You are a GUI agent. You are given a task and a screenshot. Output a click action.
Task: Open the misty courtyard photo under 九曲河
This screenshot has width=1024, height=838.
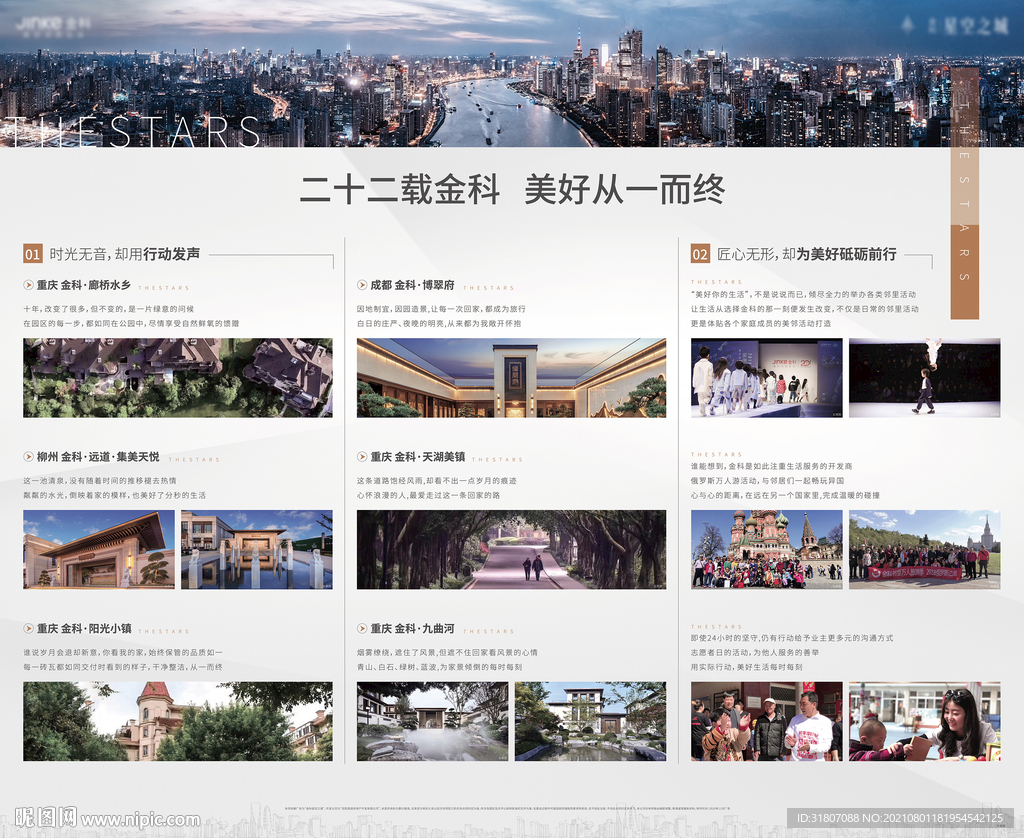pos(432,721)
